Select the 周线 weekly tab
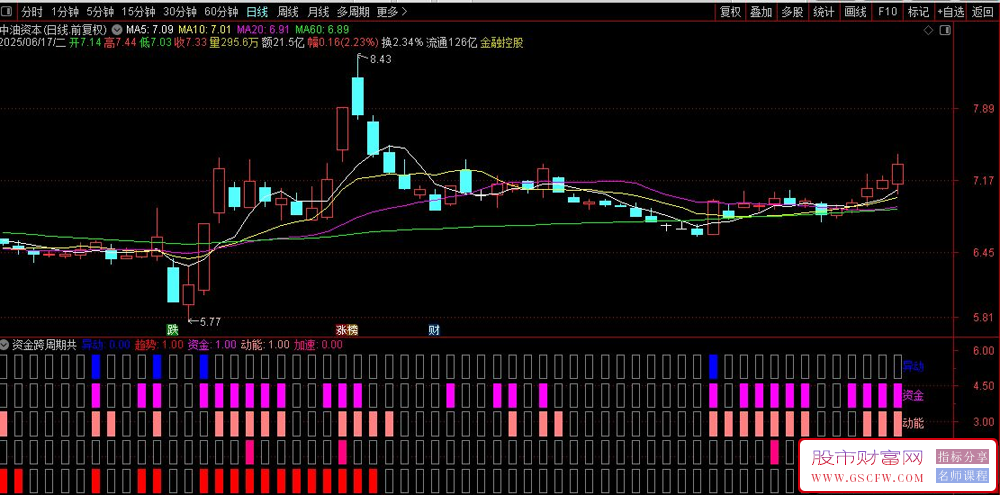The image size is (1000, 495). [x=288, y=11]
